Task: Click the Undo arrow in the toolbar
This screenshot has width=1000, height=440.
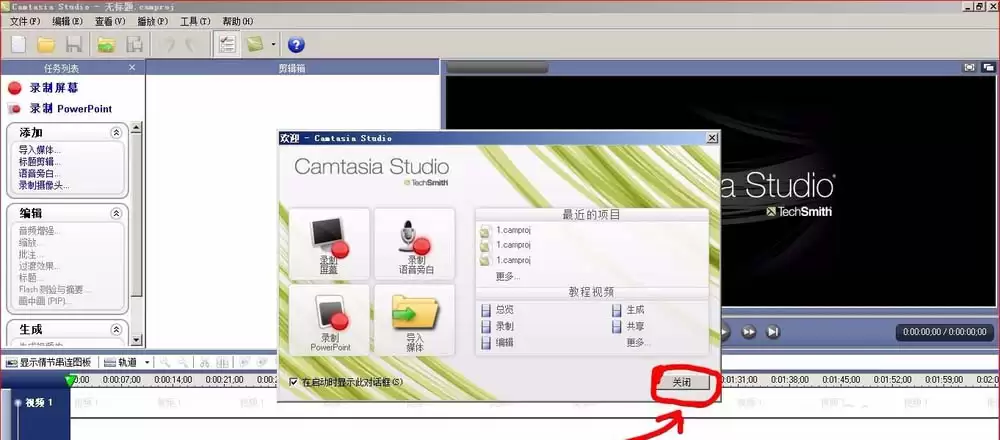Action: 169,45
